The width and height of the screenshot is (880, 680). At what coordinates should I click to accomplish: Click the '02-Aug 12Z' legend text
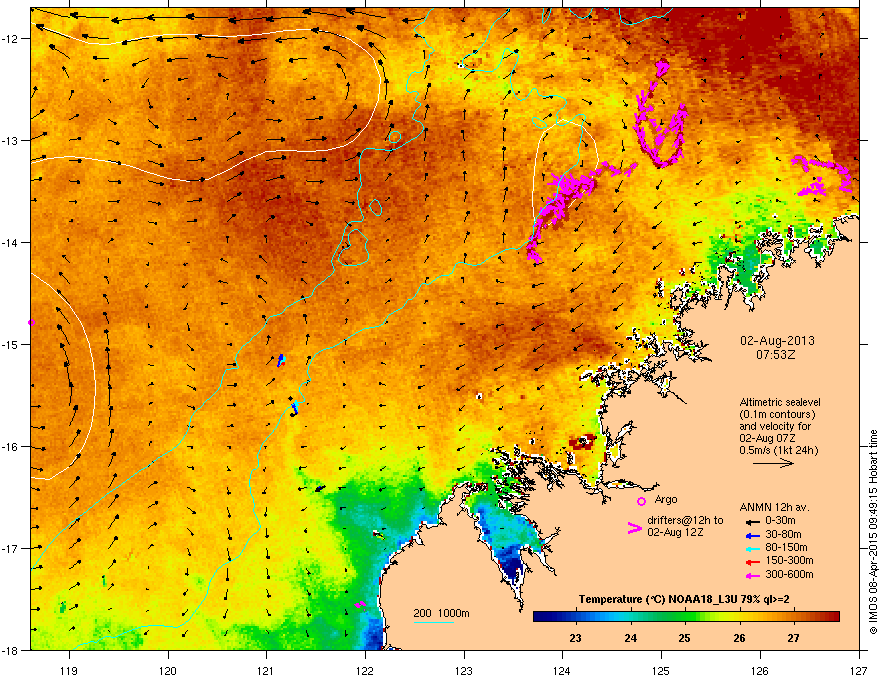click(x=675, y=532)
